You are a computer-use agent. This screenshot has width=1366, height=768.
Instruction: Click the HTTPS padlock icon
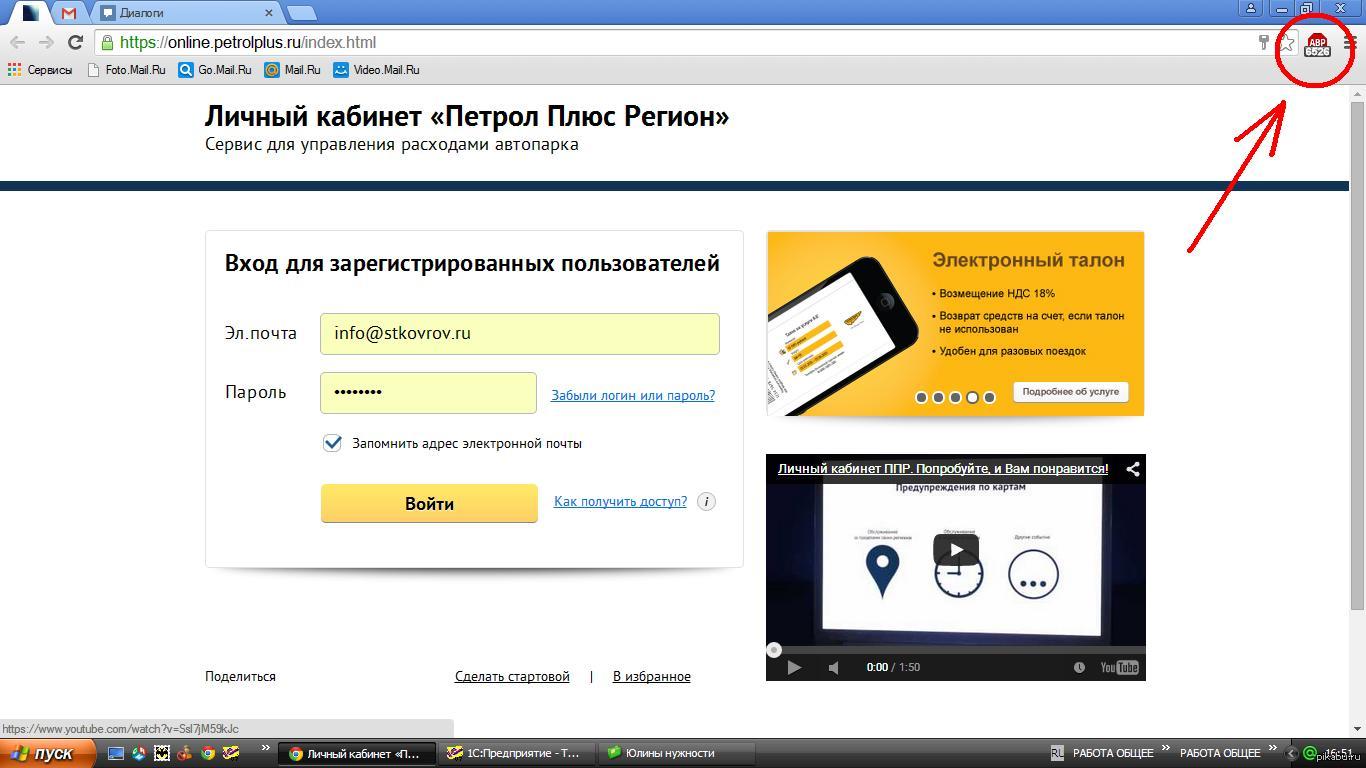point(107,42)
